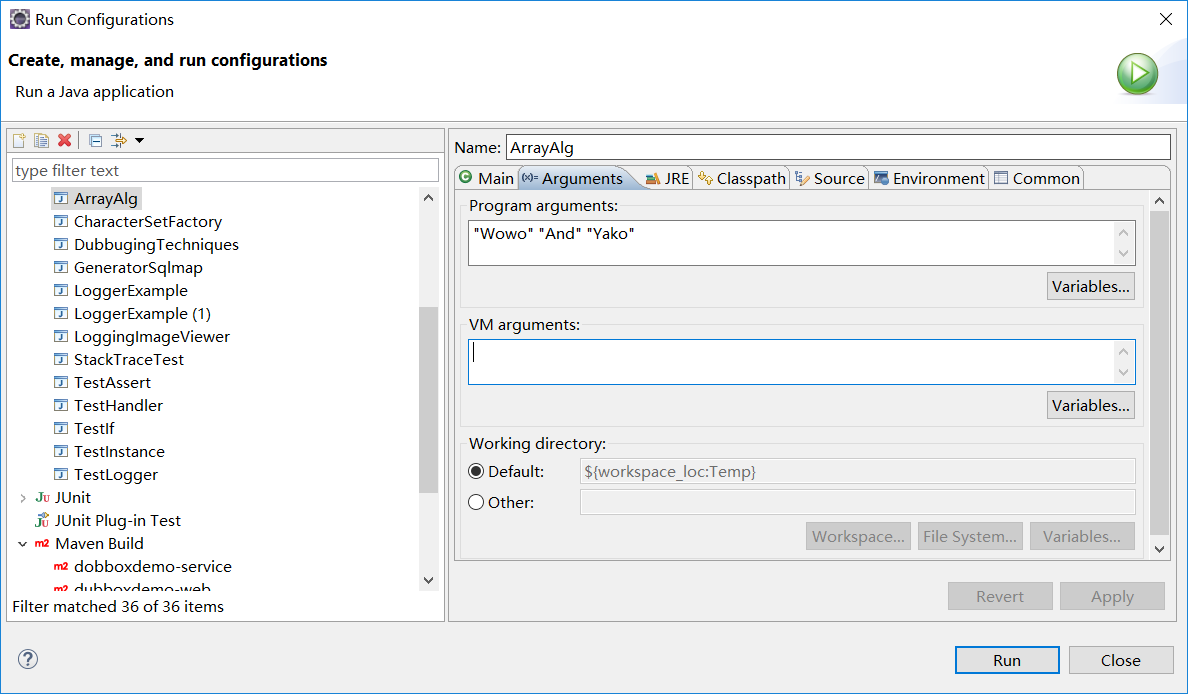Image resolution: width=1188 pixels, height=694 pixels.
Task: Collapse all configurations in the tree
Action: [x=95, y=140]
